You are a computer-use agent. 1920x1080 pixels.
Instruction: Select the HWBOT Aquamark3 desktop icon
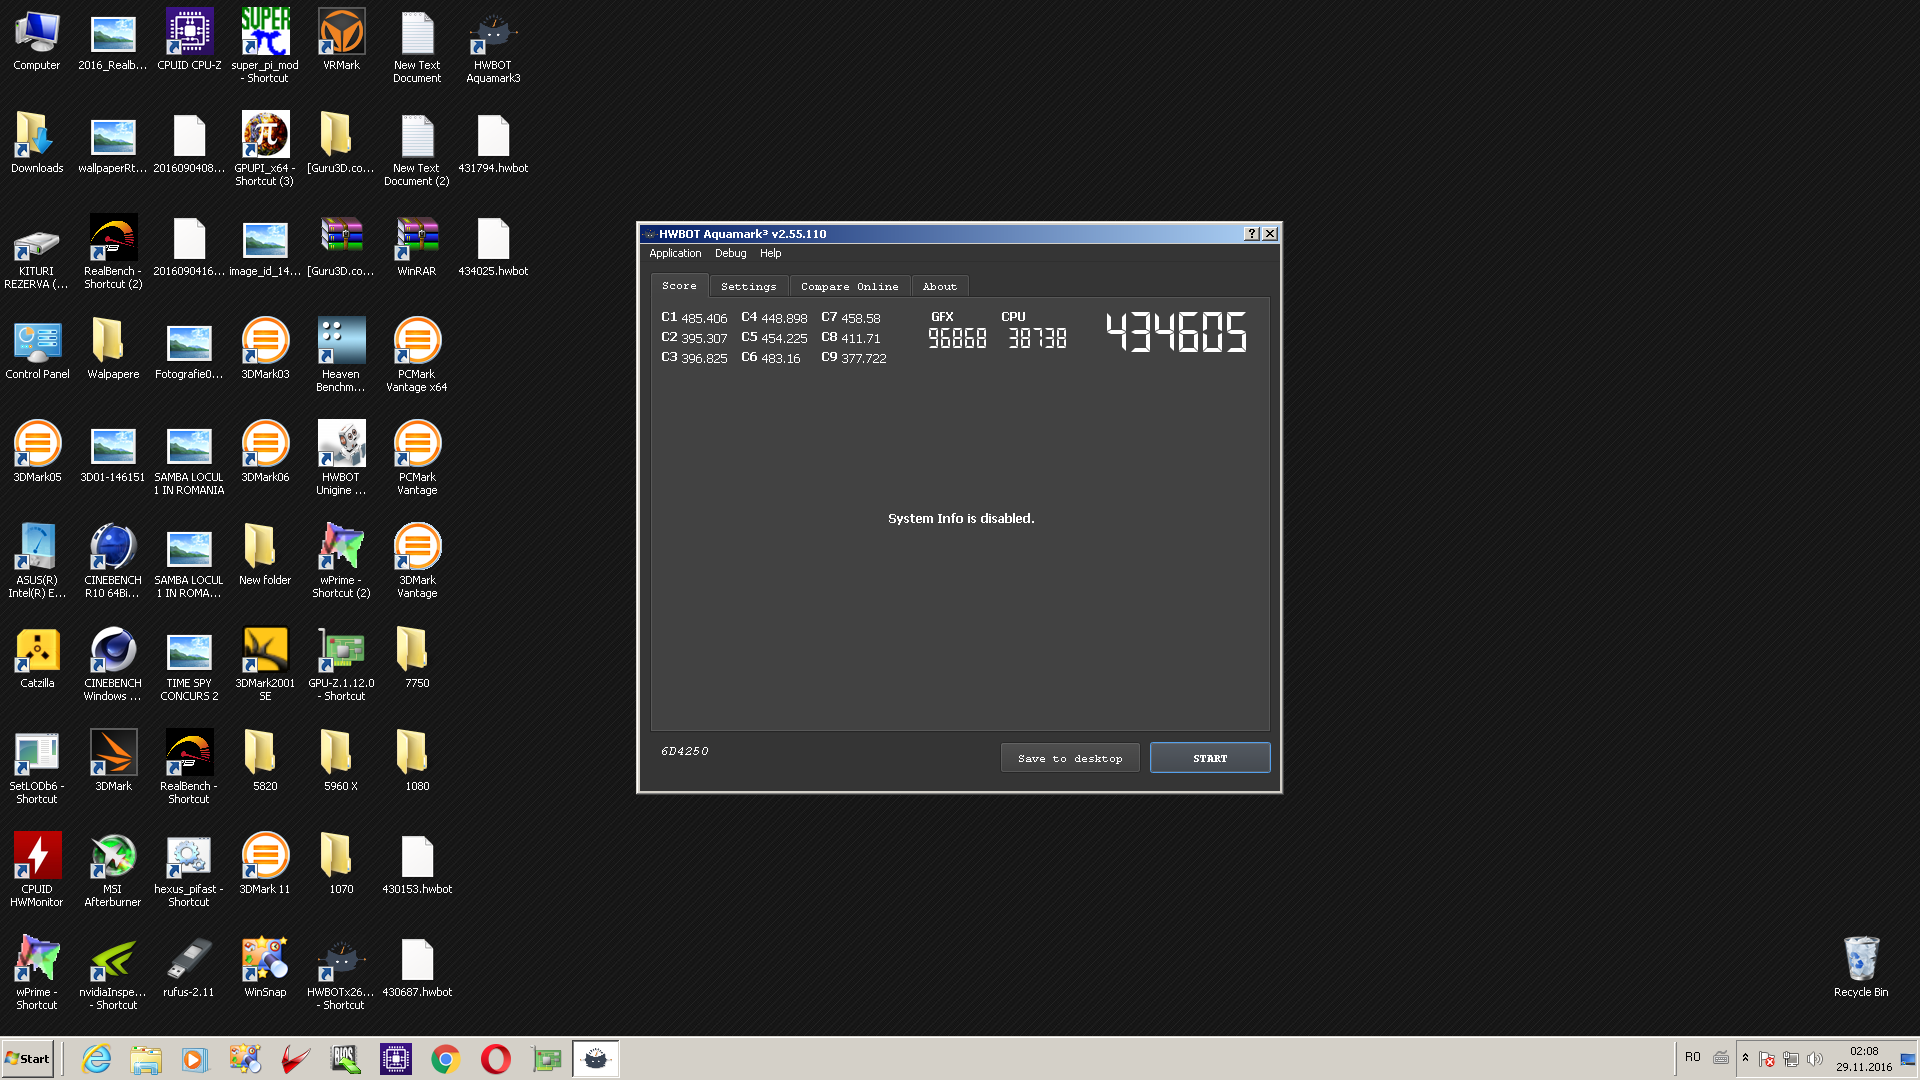(493, 45)
